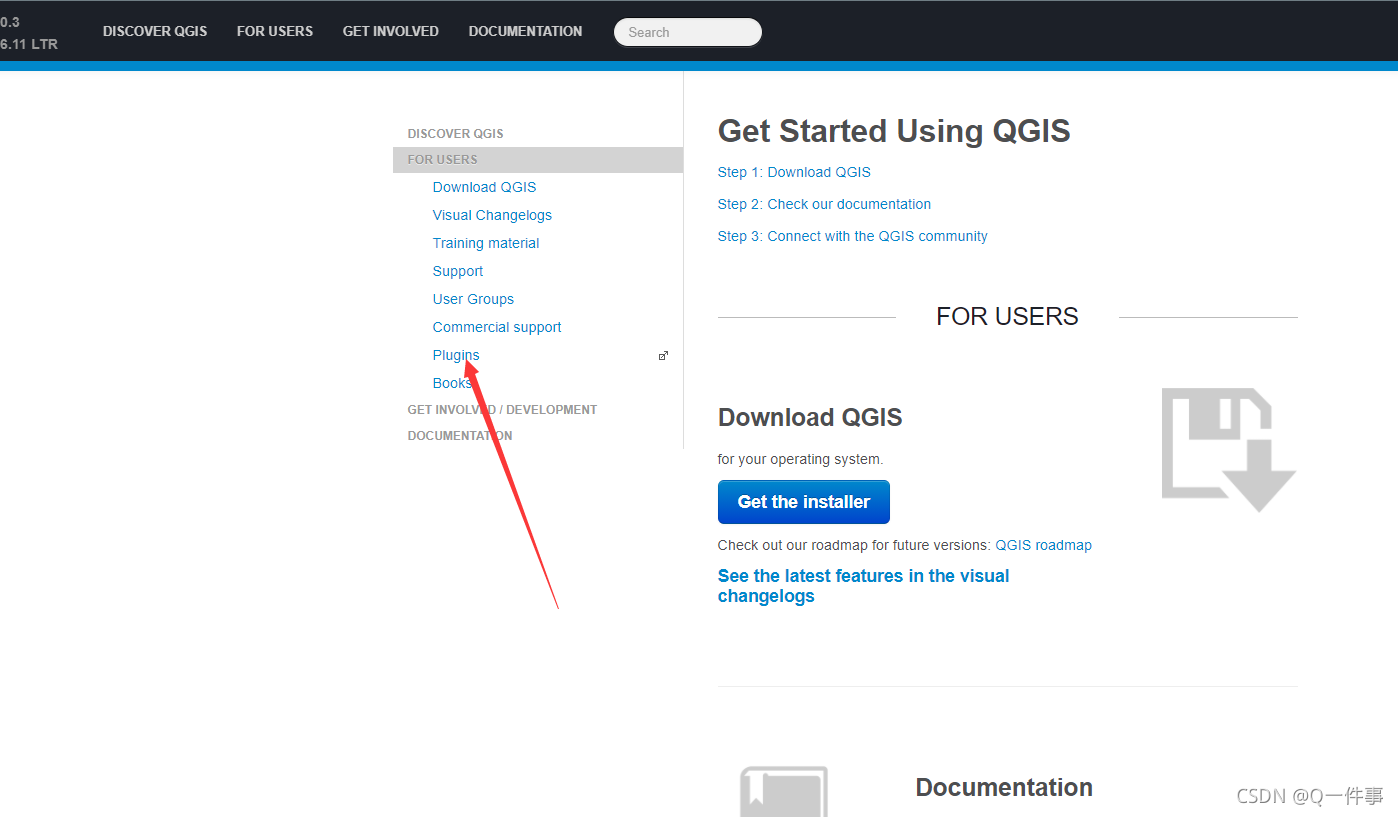Follow Step 2: Check our documentation link
The width and height of the screenshot is (1398, 817).
[x=824, y=204]
